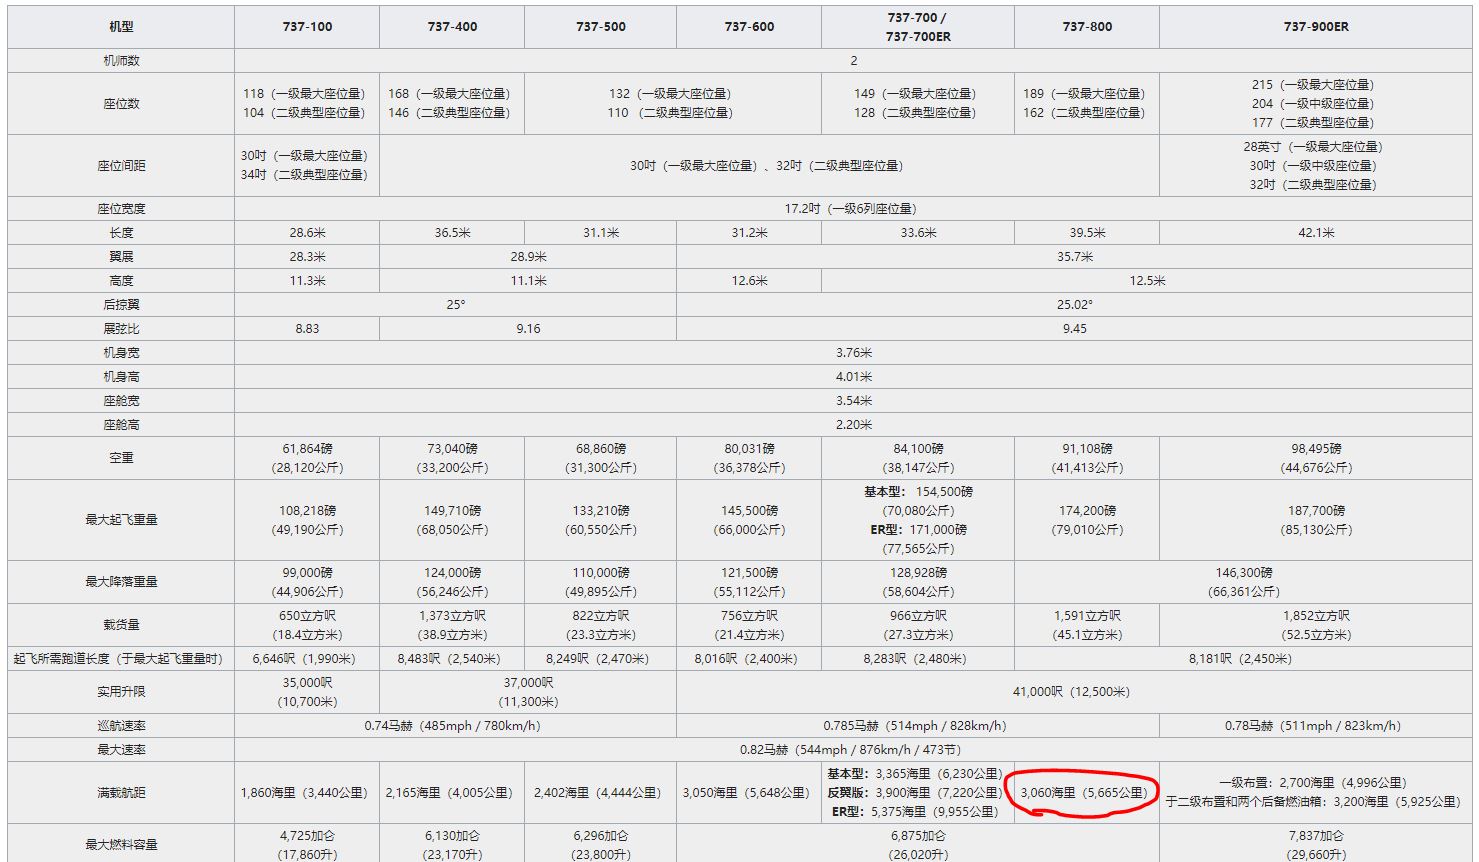The width and height of the screenshot is (1479, 862).
Task: Click the '最大降落重量' row label
Action: (x=121, y=582)
